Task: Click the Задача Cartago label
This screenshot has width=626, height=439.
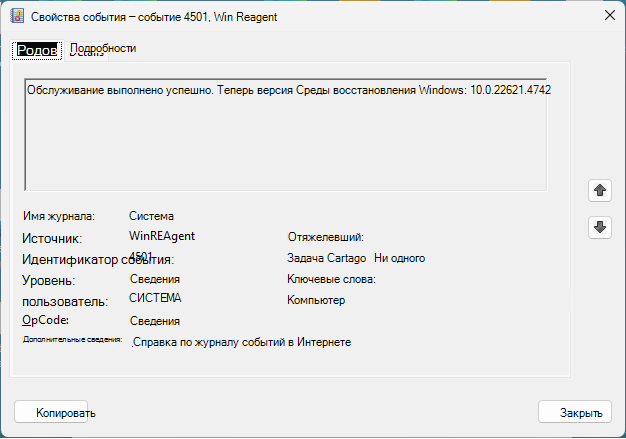Action: click(327, 258)
